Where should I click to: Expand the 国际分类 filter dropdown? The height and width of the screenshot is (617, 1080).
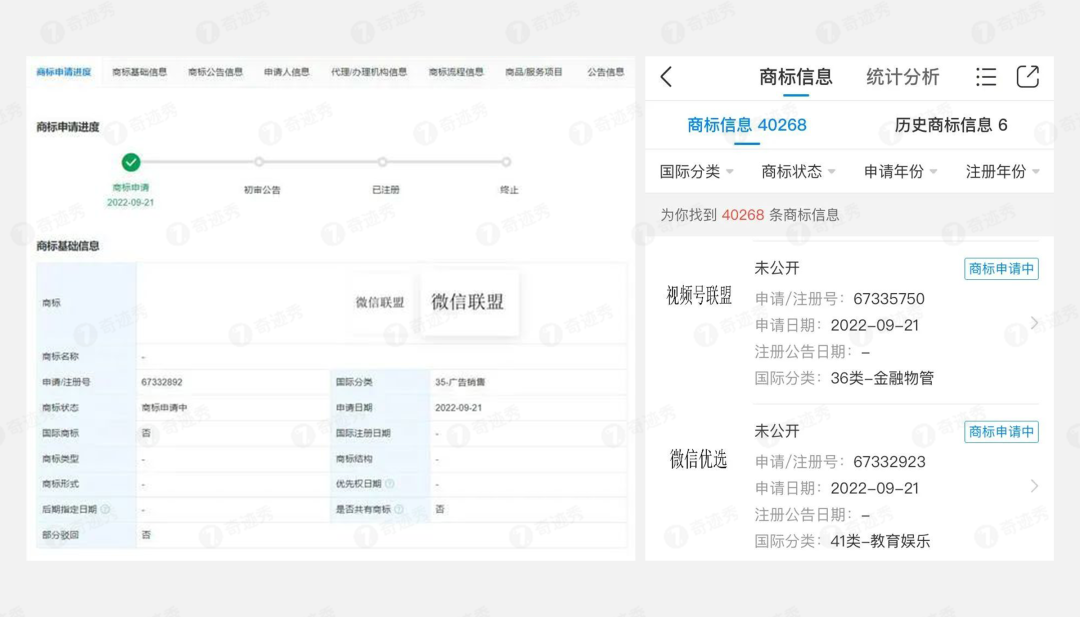(696, 171)
